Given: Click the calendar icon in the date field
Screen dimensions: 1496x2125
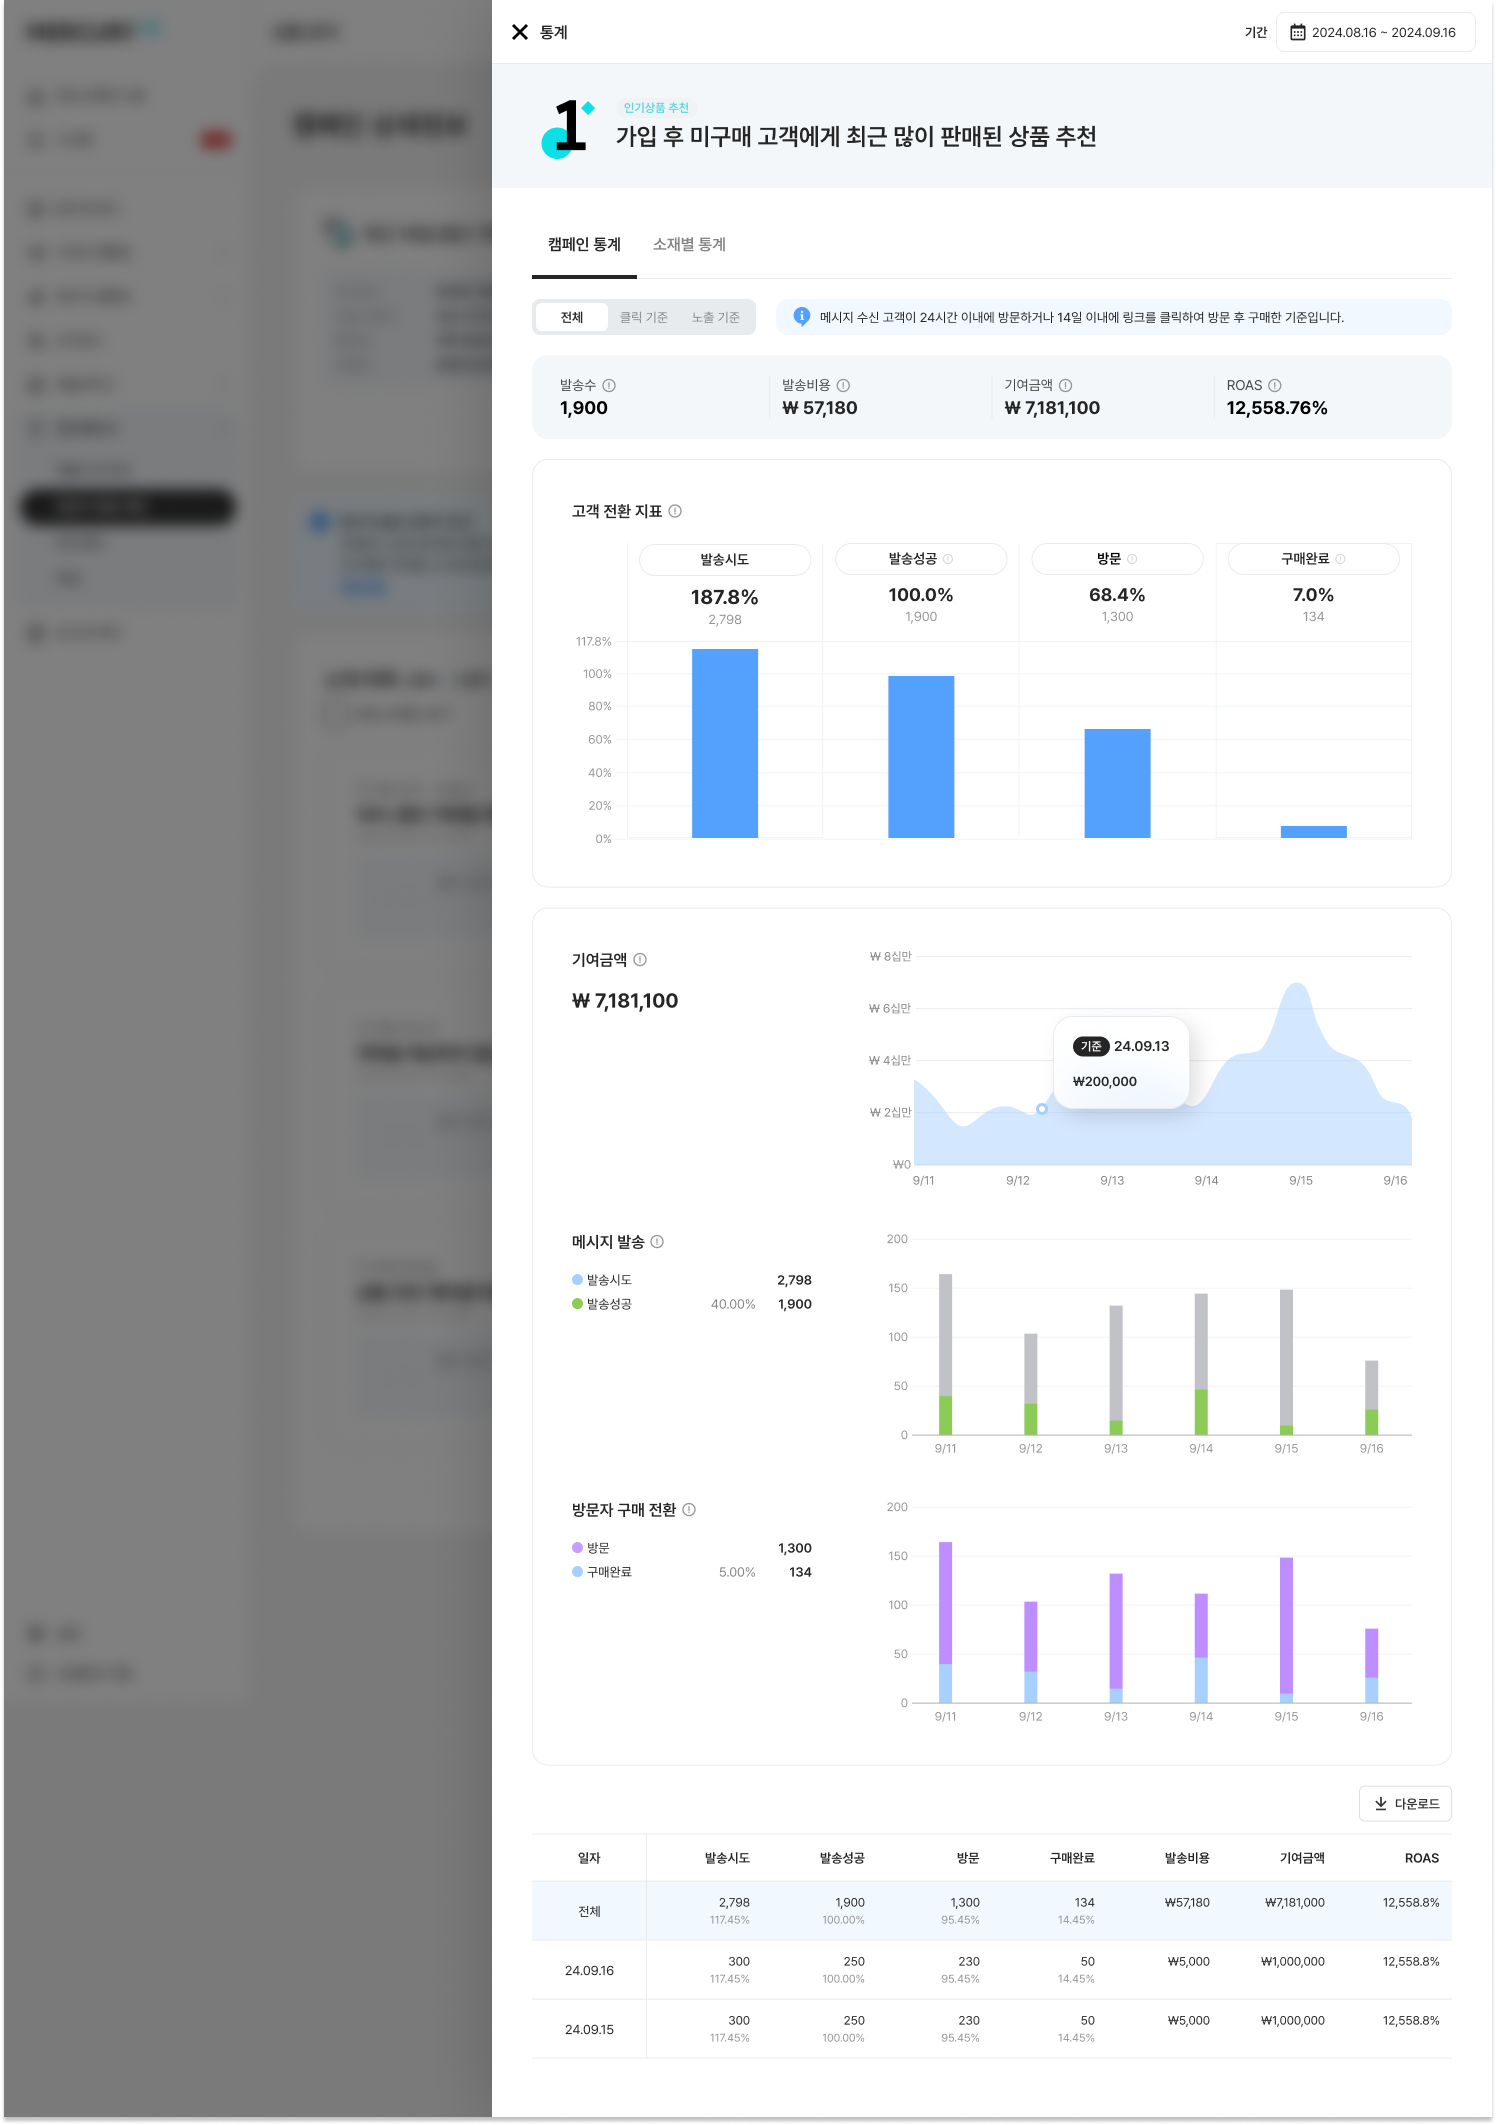Looking at the screenshot, I should point(1297,33).
